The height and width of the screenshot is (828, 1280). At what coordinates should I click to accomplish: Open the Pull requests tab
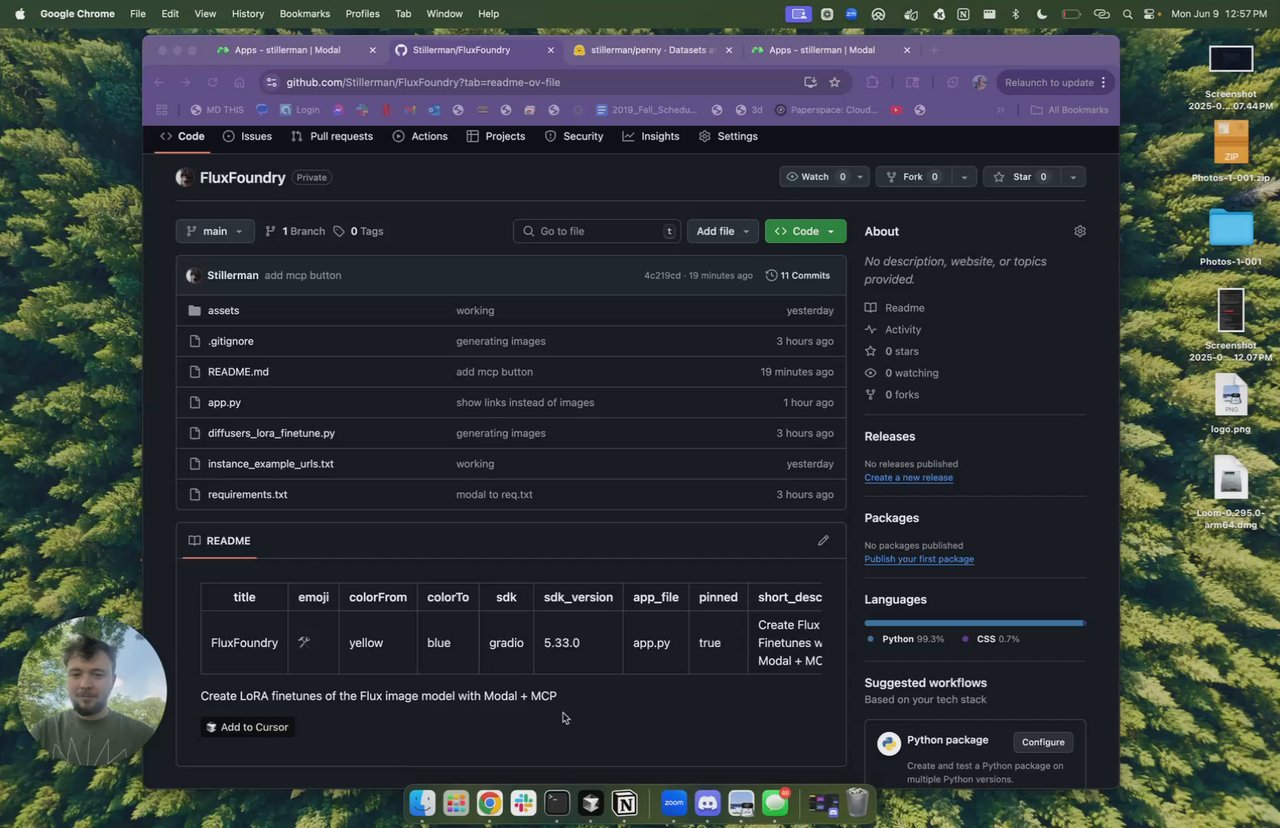click(x=332, y=136)
